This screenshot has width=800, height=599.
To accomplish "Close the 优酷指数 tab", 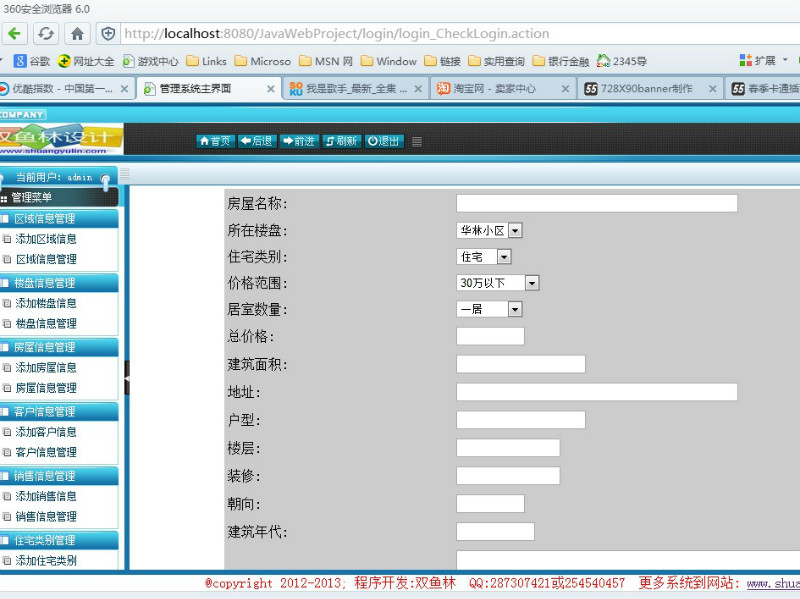I will point(124,89).
